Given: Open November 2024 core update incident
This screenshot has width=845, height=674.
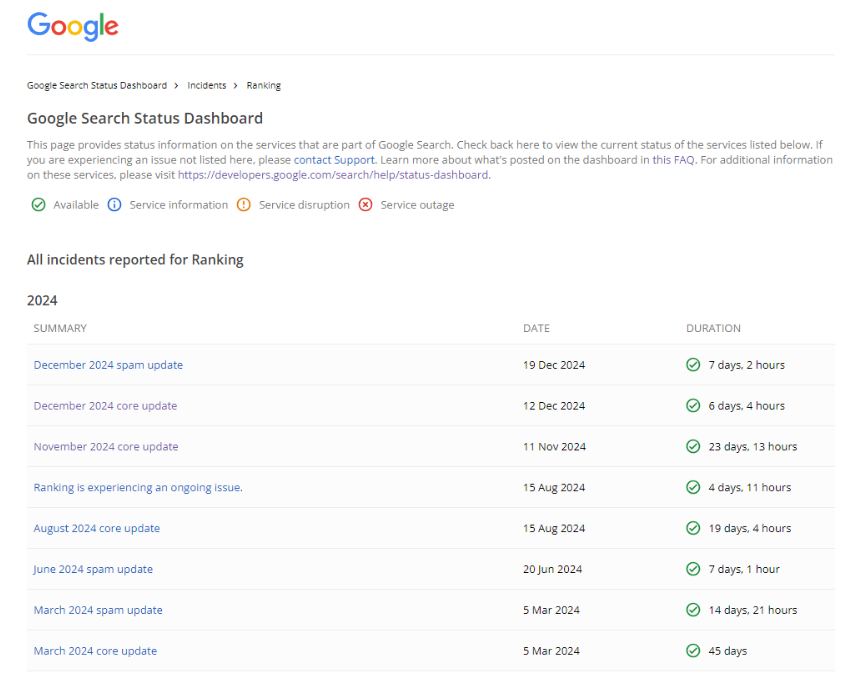Looking at the screenshot, I should click(x=106, y=447).
